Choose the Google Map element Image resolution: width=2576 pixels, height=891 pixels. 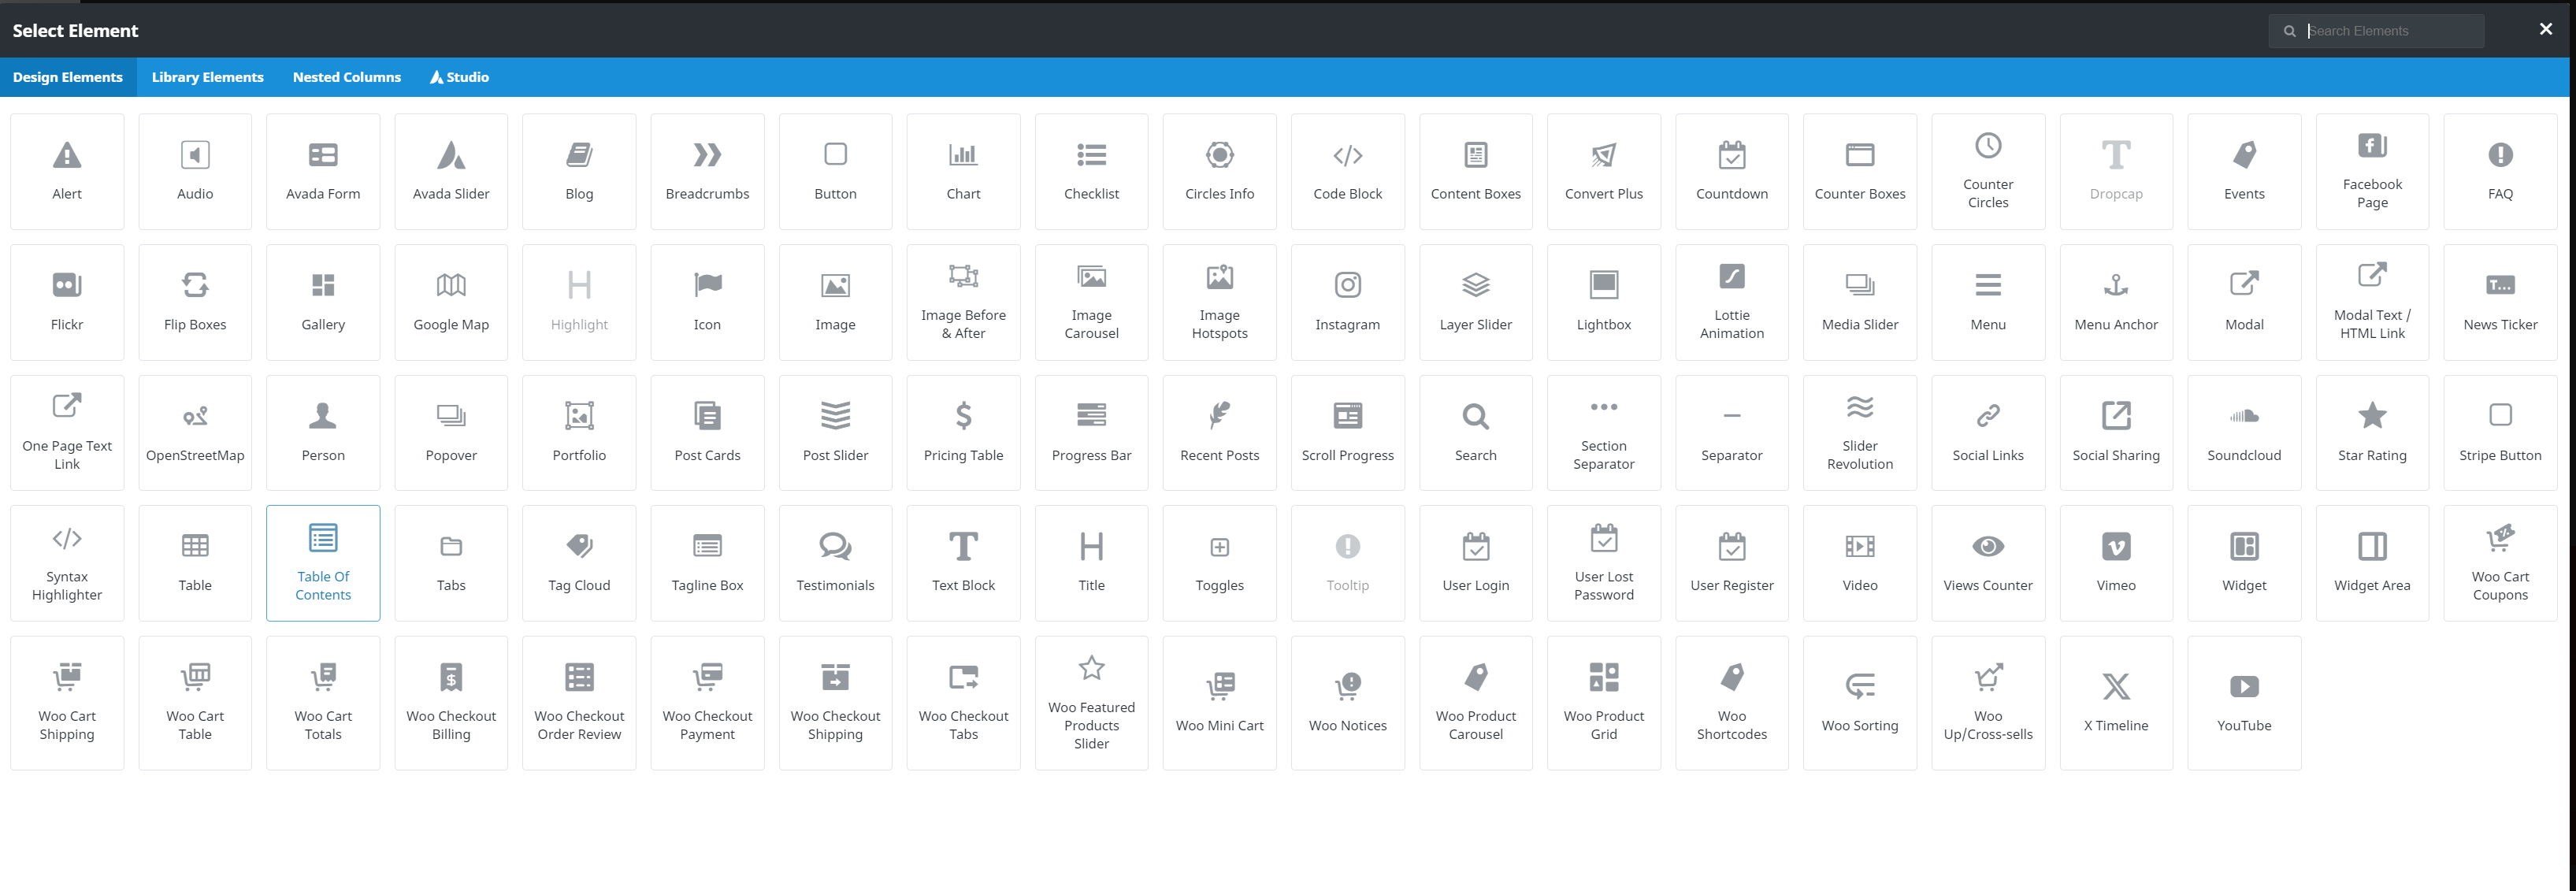(x=451, y=302)
